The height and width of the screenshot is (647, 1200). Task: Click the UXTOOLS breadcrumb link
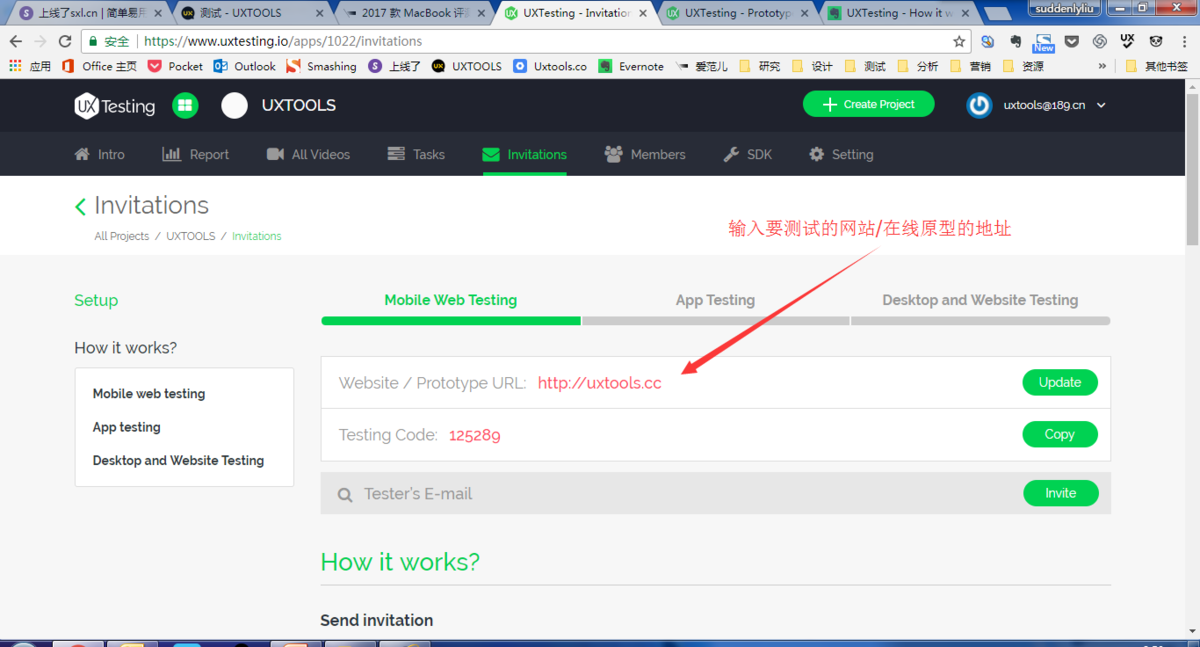coord(191,236)
